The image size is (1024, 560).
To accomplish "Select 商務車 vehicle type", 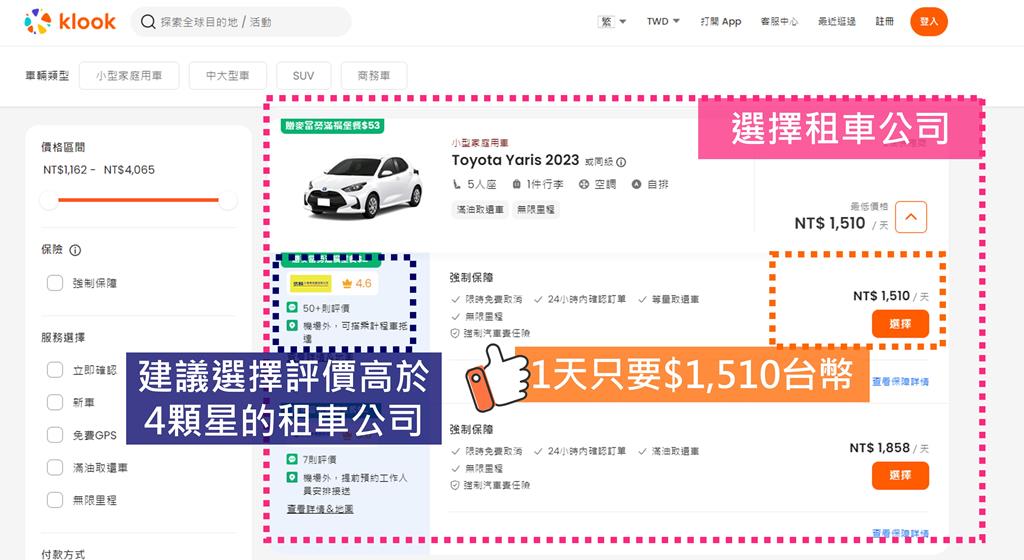I will tap(374, 76).
